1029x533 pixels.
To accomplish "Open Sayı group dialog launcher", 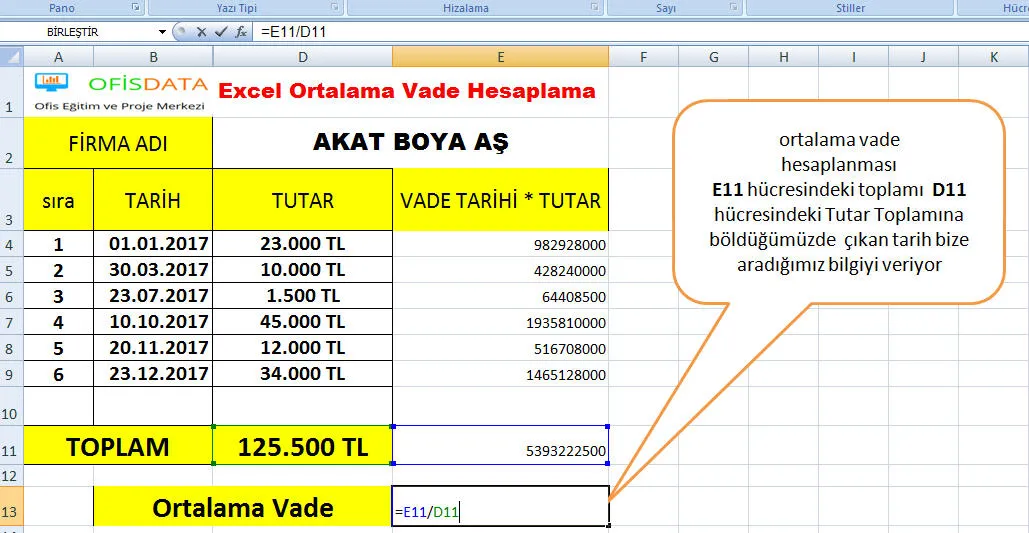I will [x=734, y=8].
